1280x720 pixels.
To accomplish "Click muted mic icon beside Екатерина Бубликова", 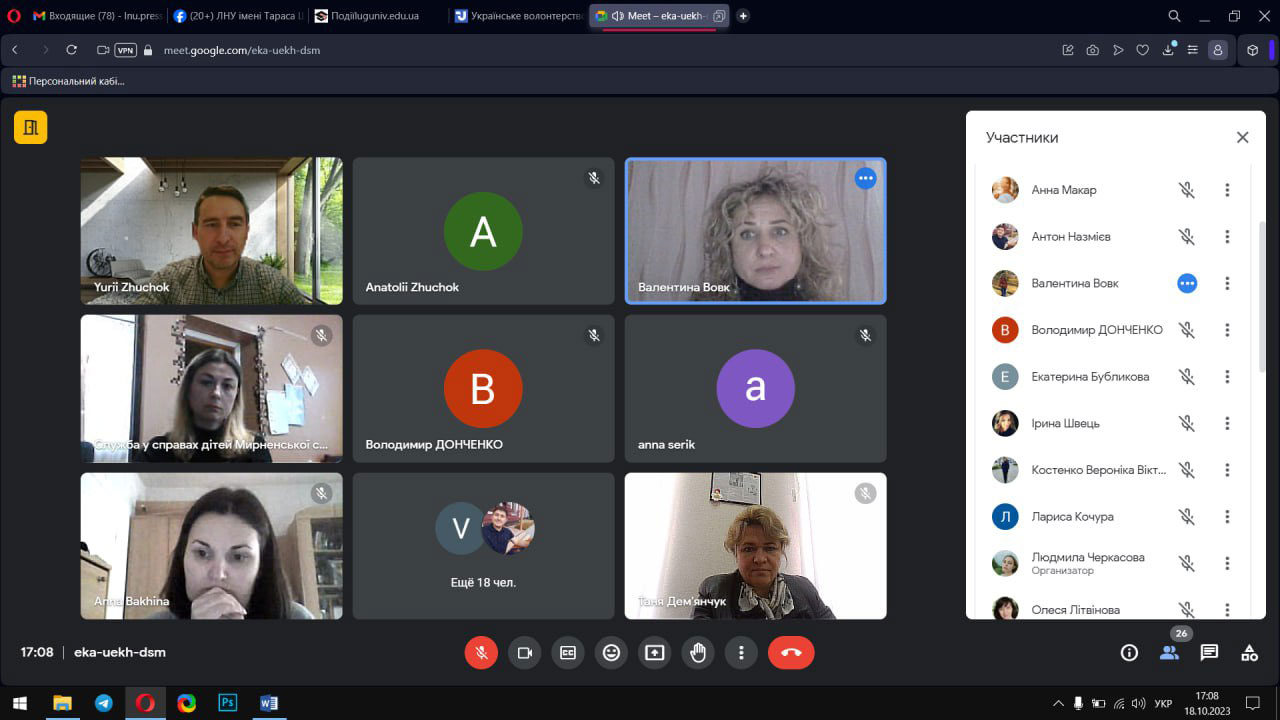I will (1187, 377).
